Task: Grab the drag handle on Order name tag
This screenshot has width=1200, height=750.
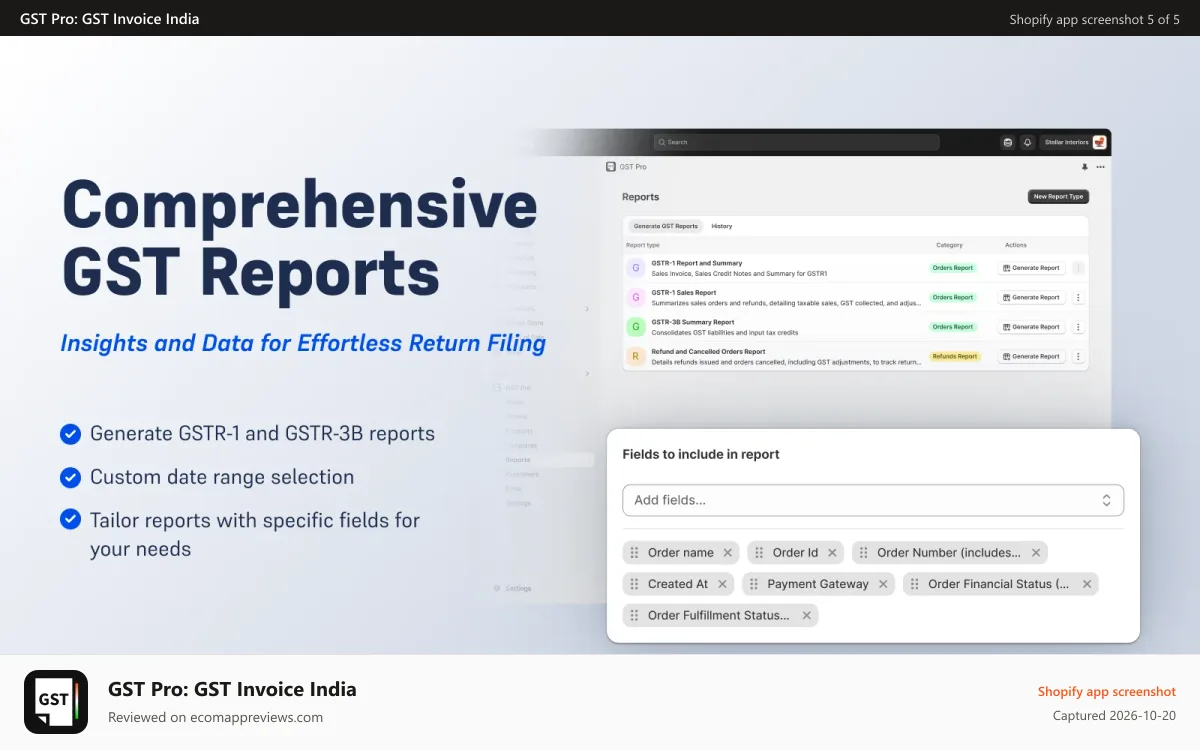Action: 634,552
